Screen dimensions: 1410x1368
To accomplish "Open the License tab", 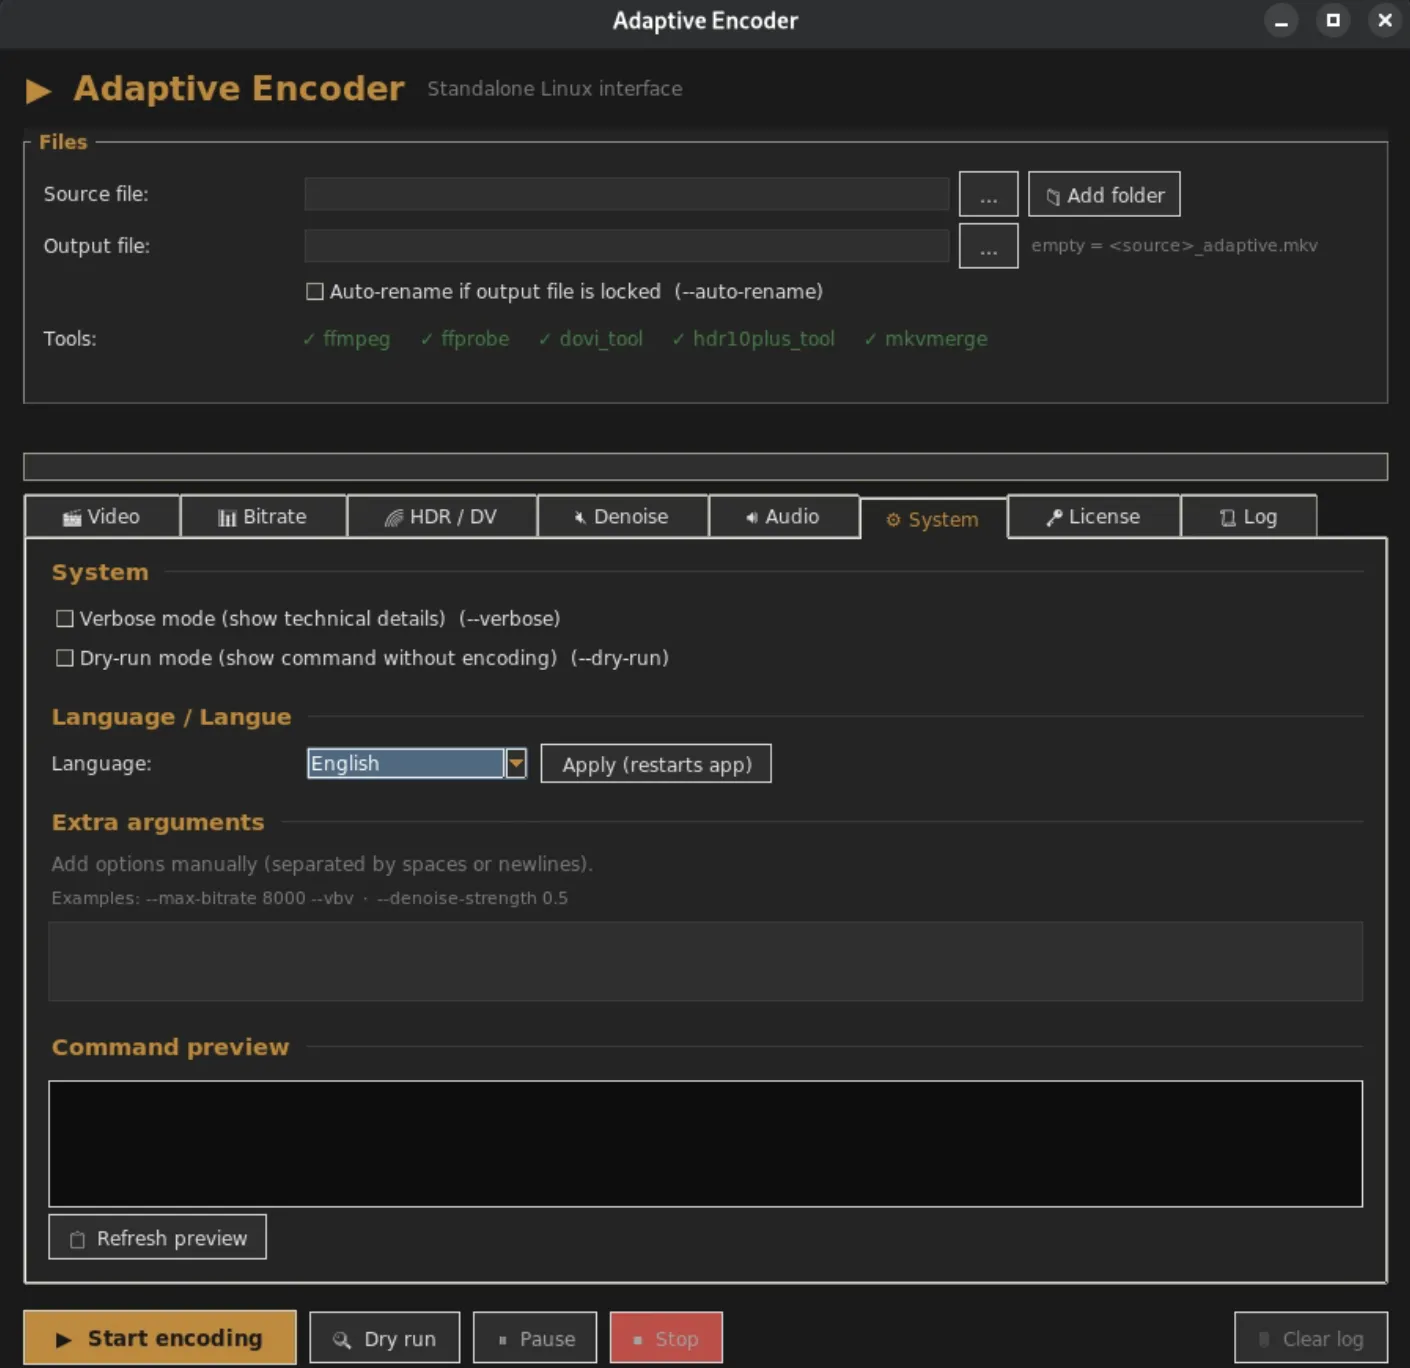I will click(1094, 517).
